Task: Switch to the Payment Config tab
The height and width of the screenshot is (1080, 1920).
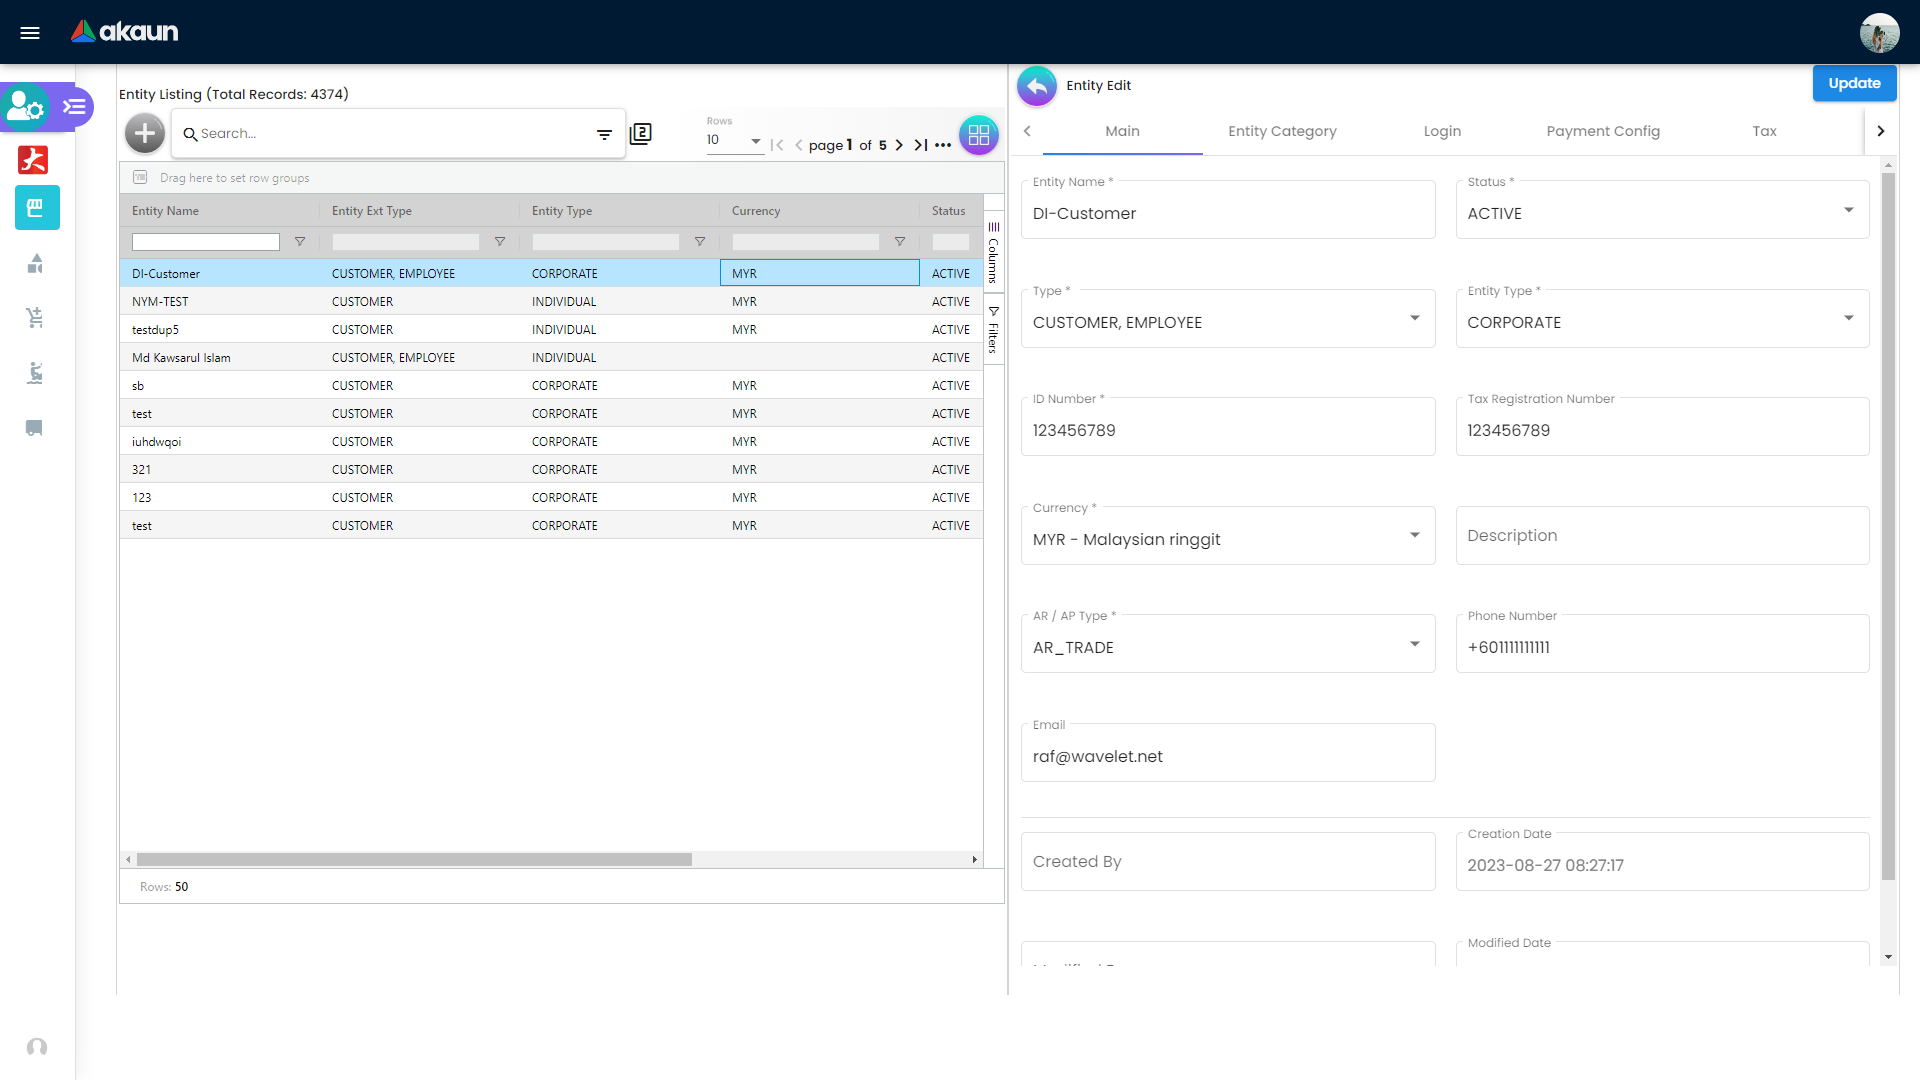Action: point(1603,131)
